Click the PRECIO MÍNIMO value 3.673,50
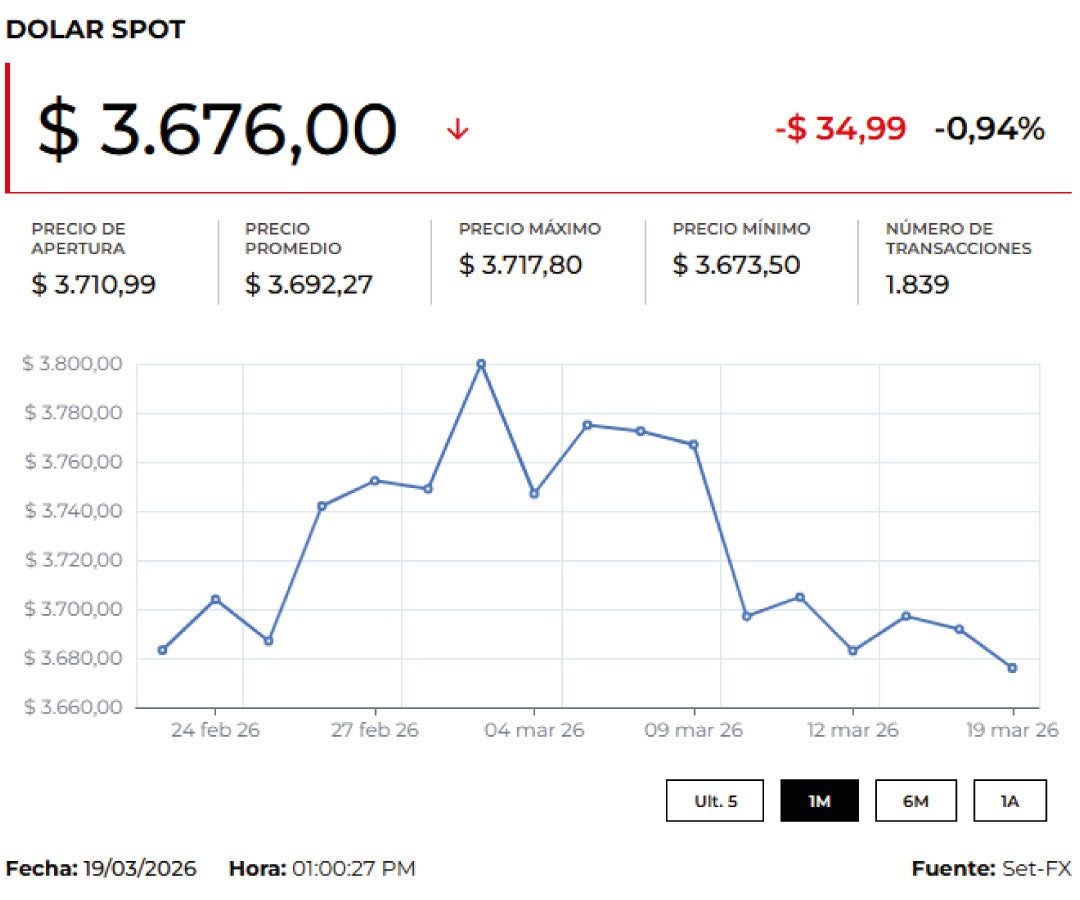Screen dimensions: 1080x900 [737, 265]
